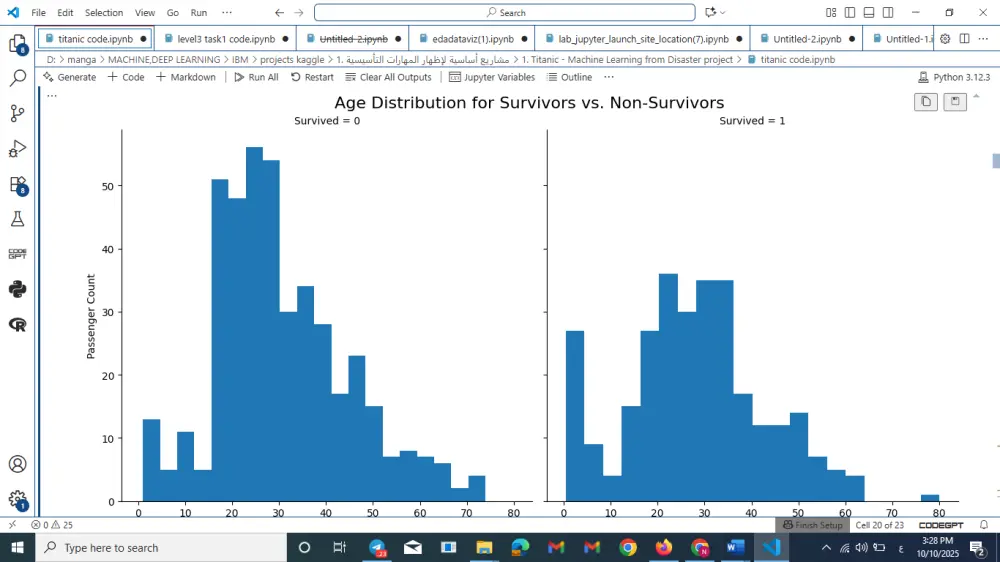Screen dimensions: 1000x562
Task: Open the cell output more actions ellipsis
Action: (52, 96)
